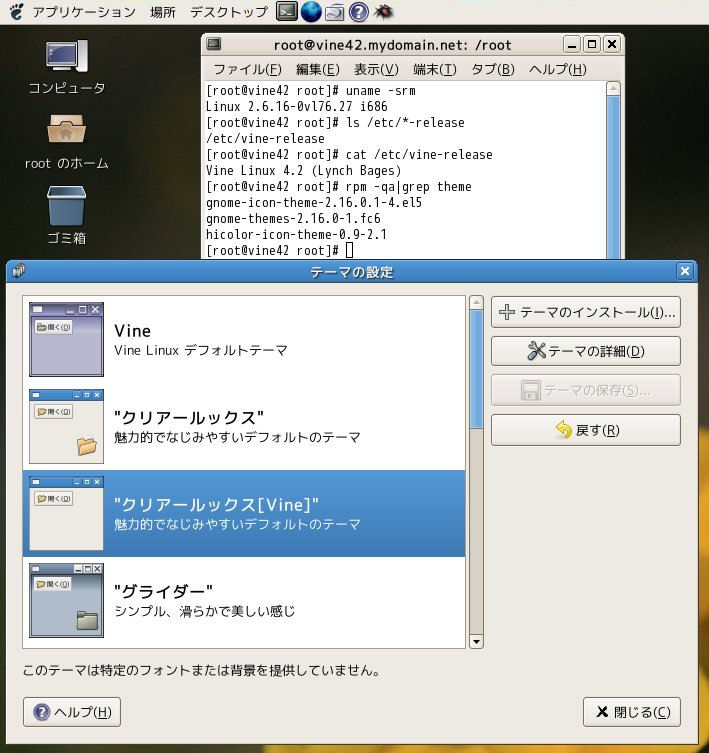Click 閉じる(C) button in theme dialog
709x753 pixels.
pyautogui.click(x=632, y=712)
